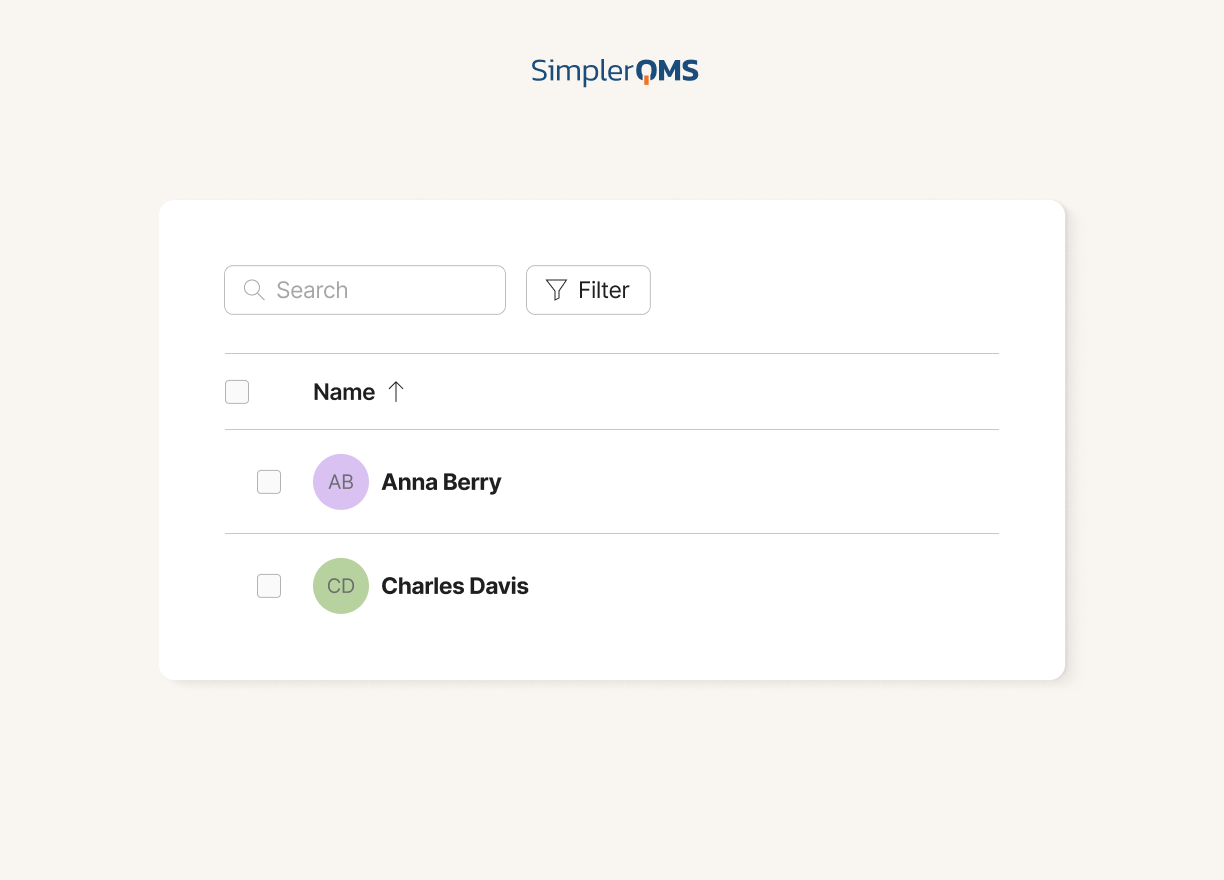Open the Filter options

pos(588,290)
